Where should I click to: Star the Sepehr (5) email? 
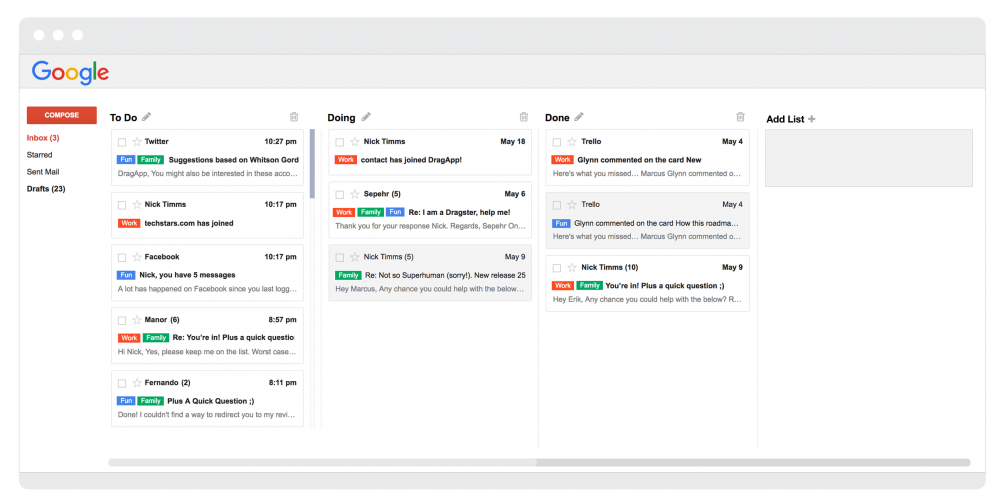(355, 194)
